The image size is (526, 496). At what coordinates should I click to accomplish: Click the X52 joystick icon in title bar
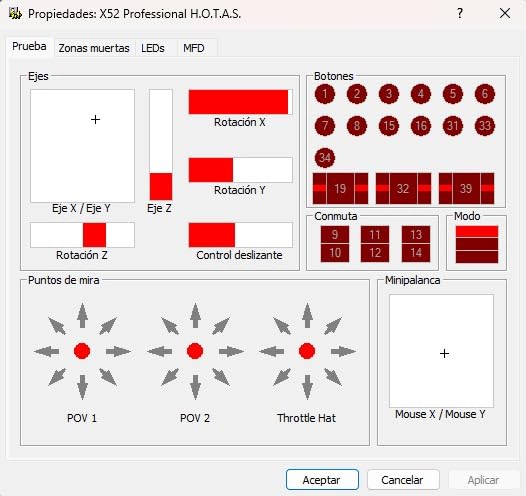(x=15, y=13)
